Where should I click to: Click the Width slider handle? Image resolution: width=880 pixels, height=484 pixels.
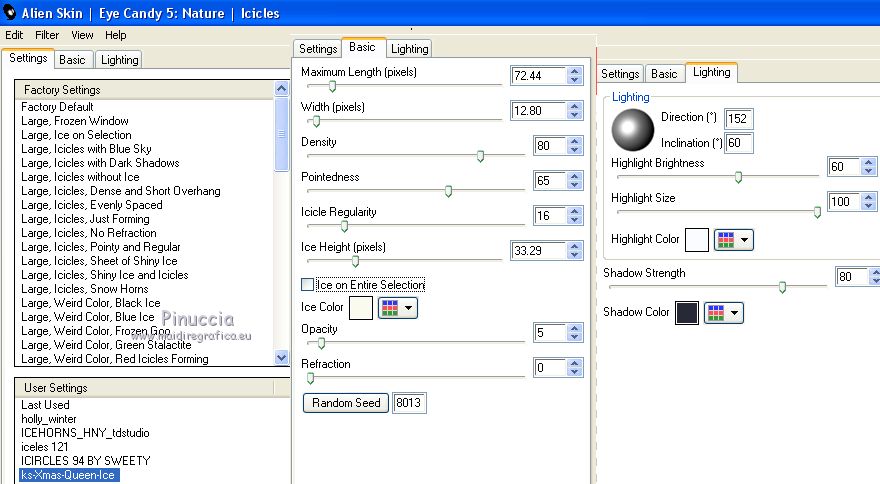316,121
